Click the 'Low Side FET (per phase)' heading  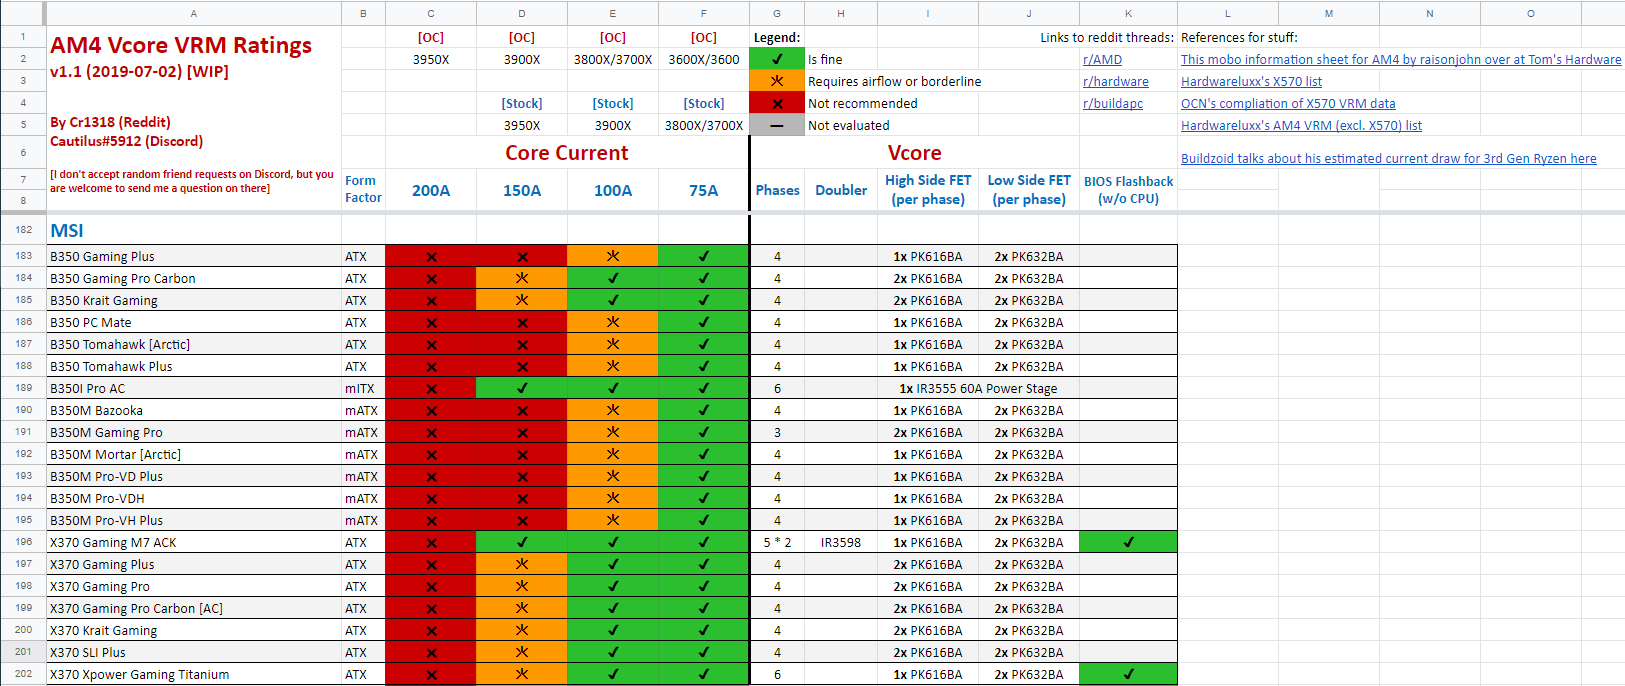pyautogui.click(x=1029, y=190)
